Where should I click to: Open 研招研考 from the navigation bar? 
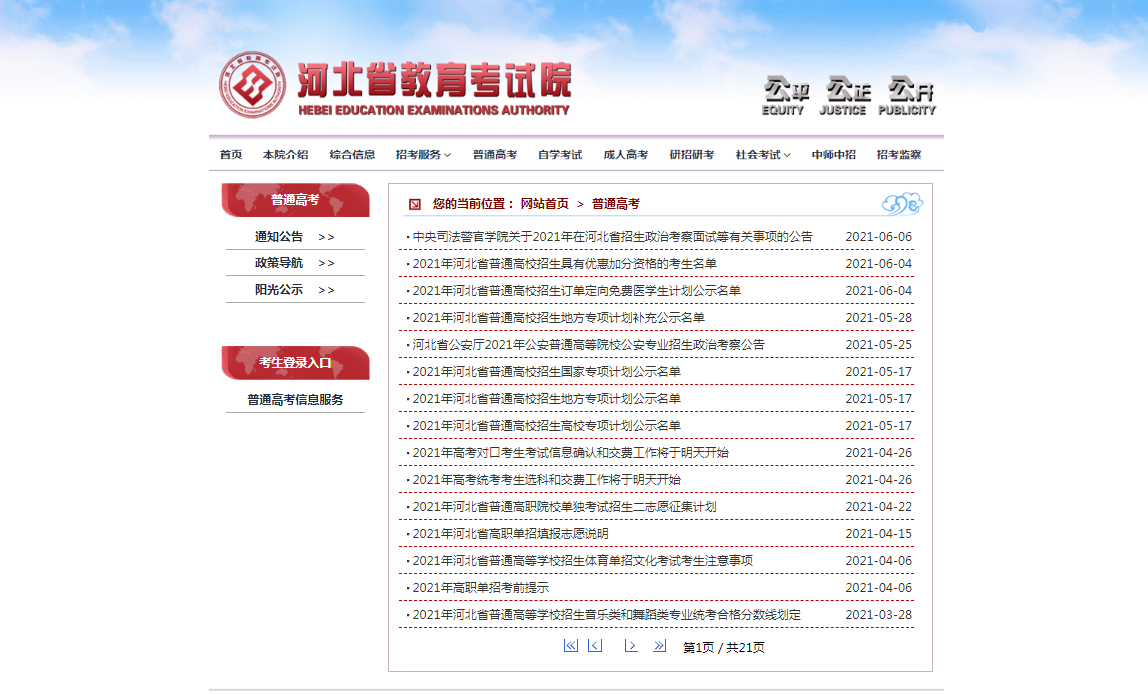692,155
